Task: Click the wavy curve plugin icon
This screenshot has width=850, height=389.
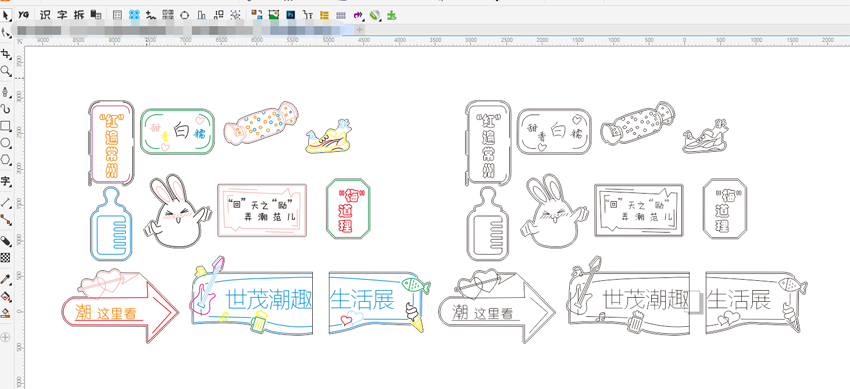Action: pos(151,15)
